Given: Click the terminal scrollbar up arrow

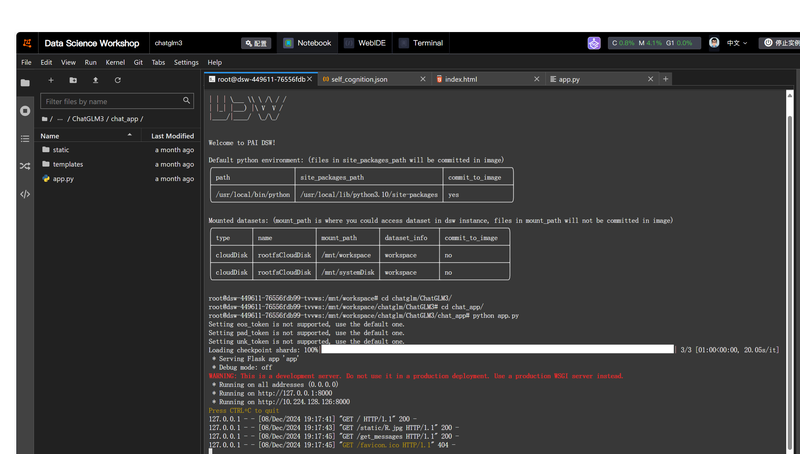Looking at the screenshot, I should click(x=790, y=95).
